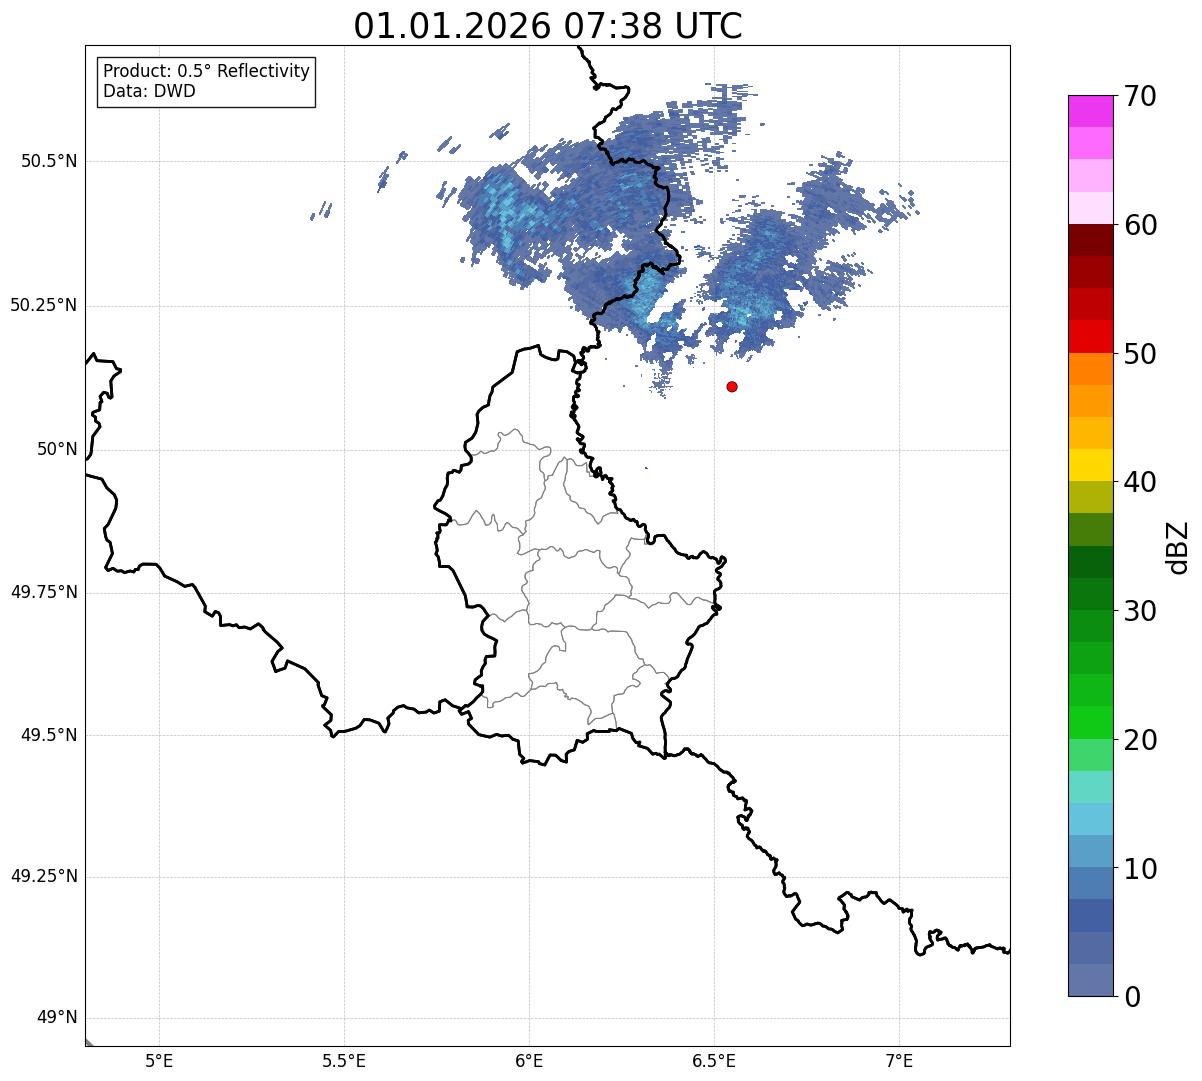
Task: Click the red station marker dot
Action: [x=732, y=386]
